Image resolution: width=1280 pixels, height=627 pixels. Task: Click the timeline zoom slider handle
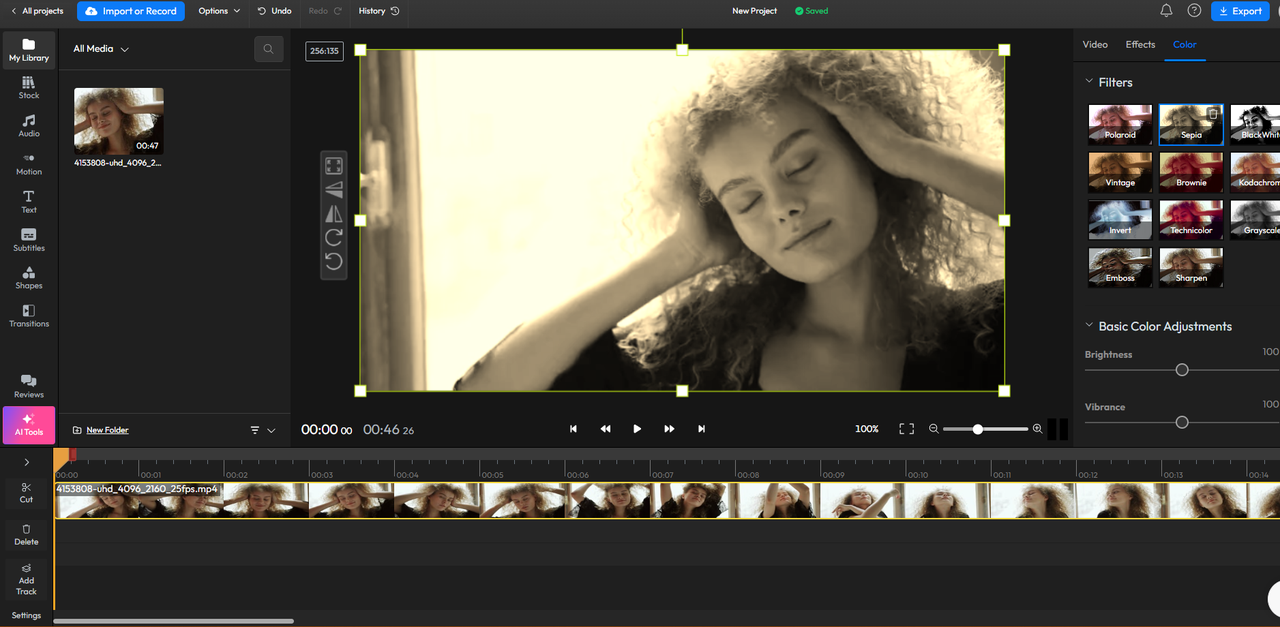pos(978,429)
